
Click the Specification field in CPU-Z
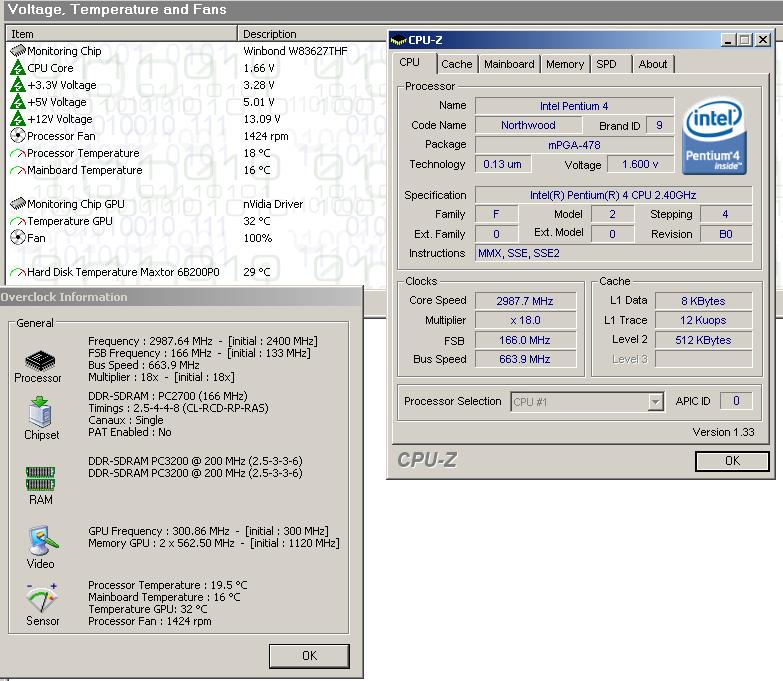tap(613, 195)
